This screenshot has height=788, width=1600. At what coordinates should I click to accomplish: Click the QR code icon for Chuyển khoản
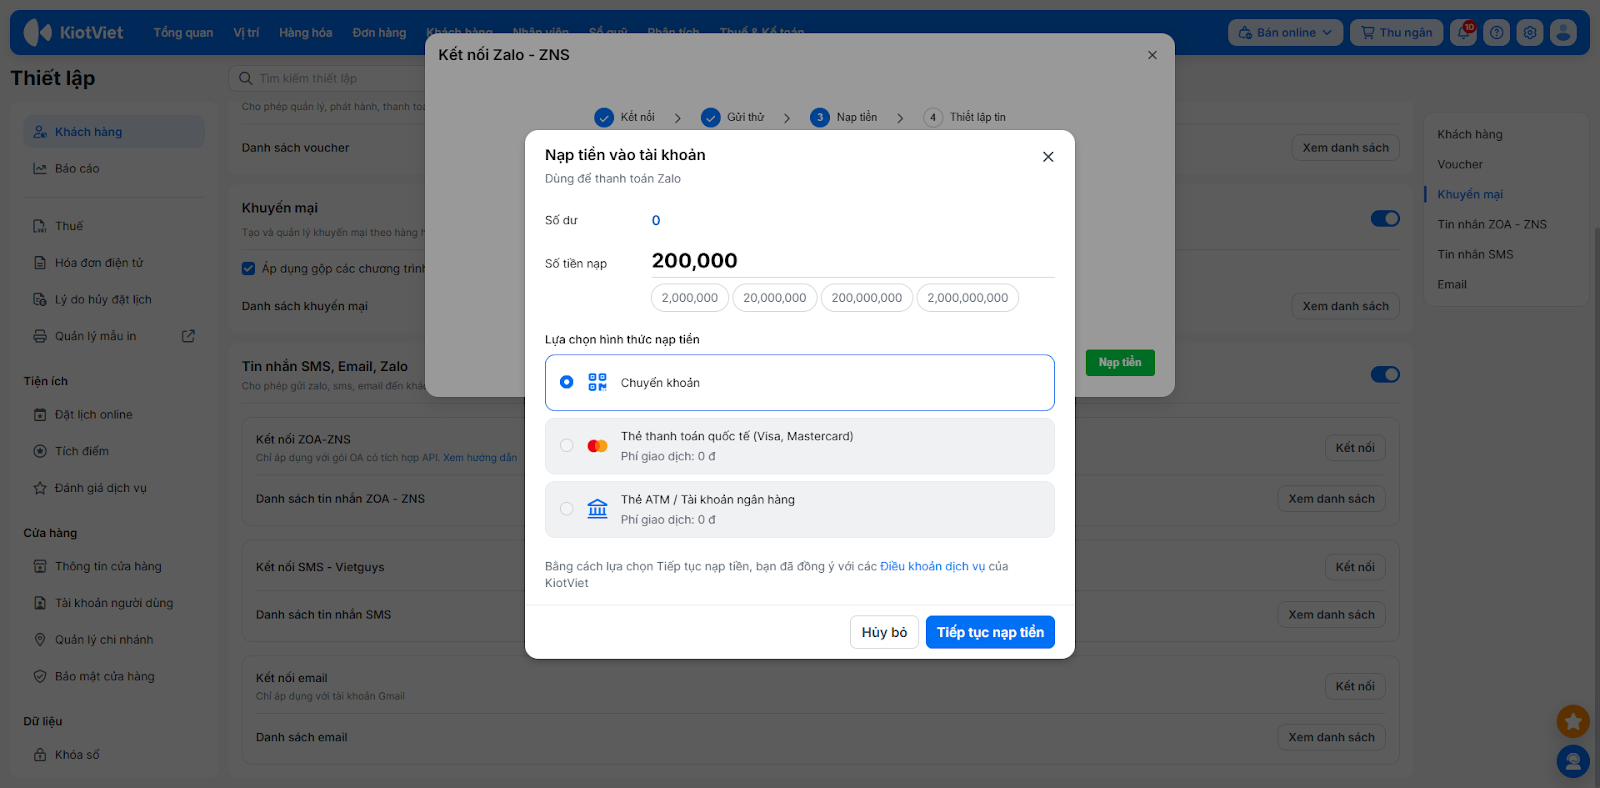[597, 382]
